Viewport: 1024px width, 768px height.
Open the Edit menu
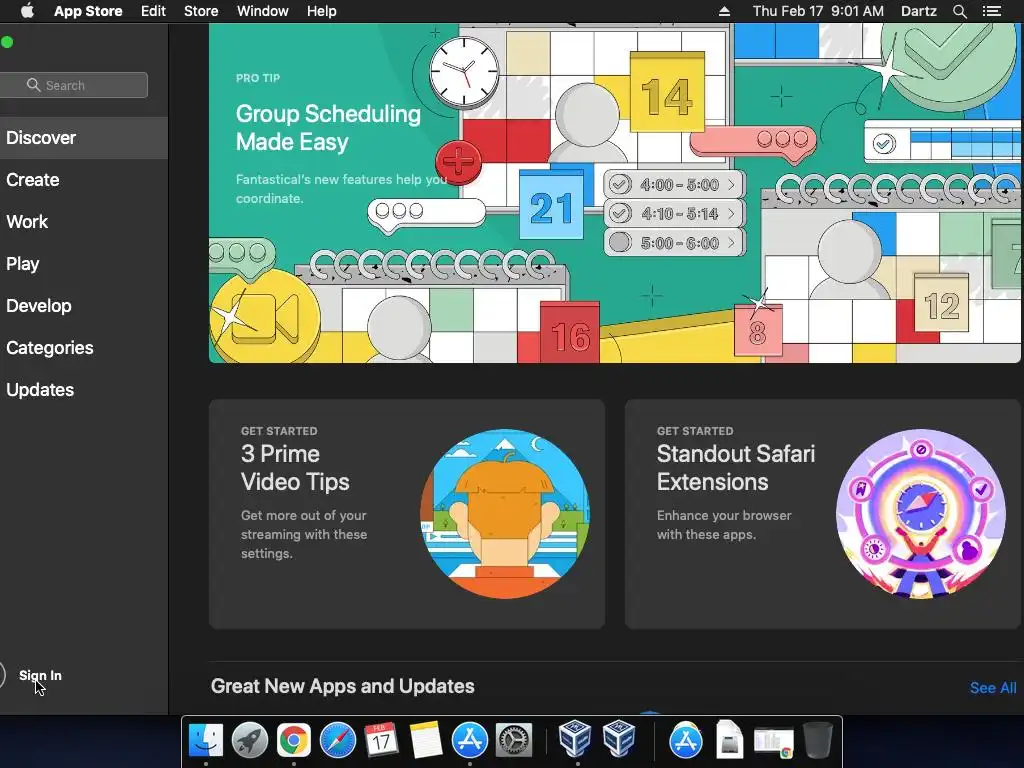pyautogui.click(x=153, y=11)
